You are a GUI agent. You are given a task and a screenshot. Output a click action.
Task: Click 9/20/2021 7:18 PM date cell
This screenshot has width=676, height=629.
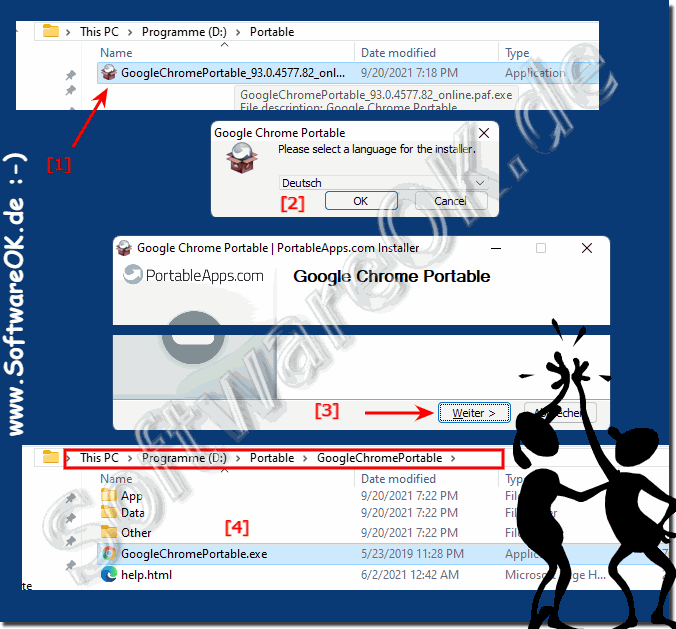tap(410, 73)
